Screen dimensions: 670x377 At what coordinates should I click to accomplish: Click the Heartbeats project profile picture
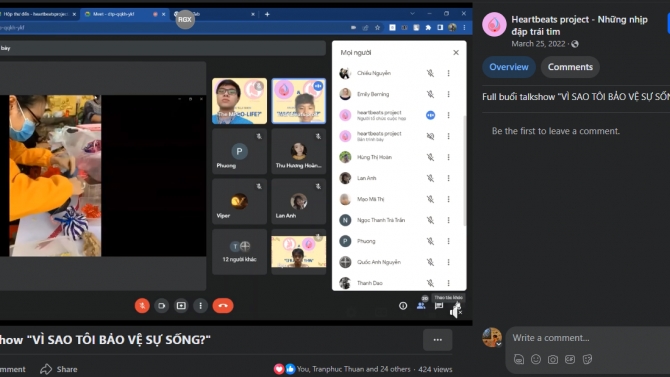494,24
